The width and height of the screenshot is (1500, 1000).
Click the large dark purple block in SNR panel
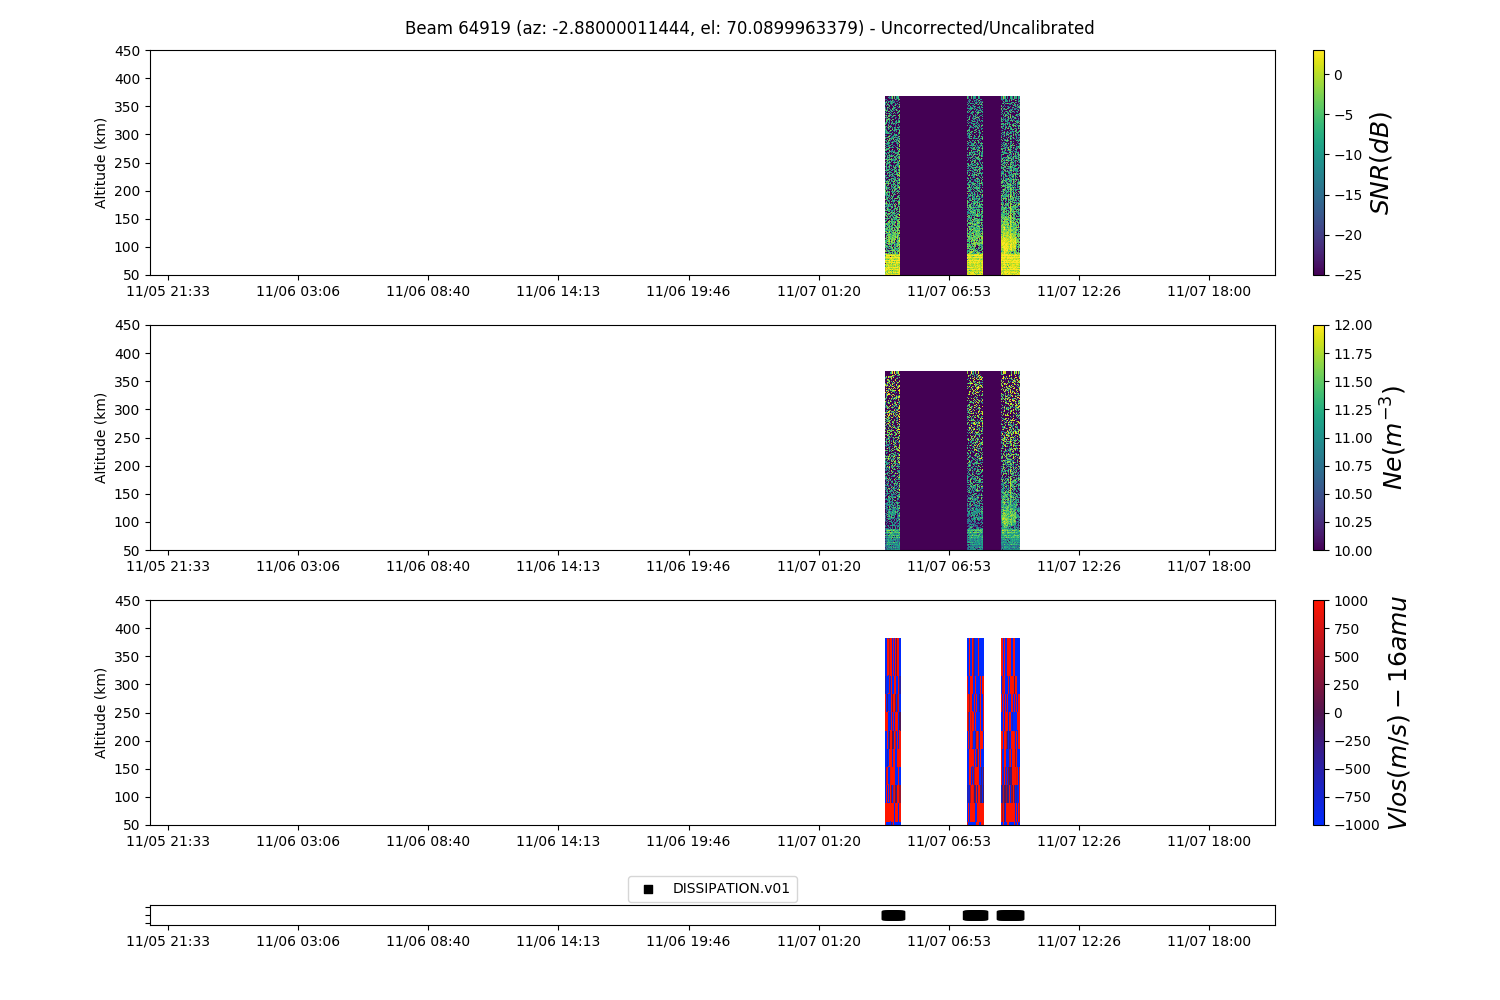coord(933,185)
